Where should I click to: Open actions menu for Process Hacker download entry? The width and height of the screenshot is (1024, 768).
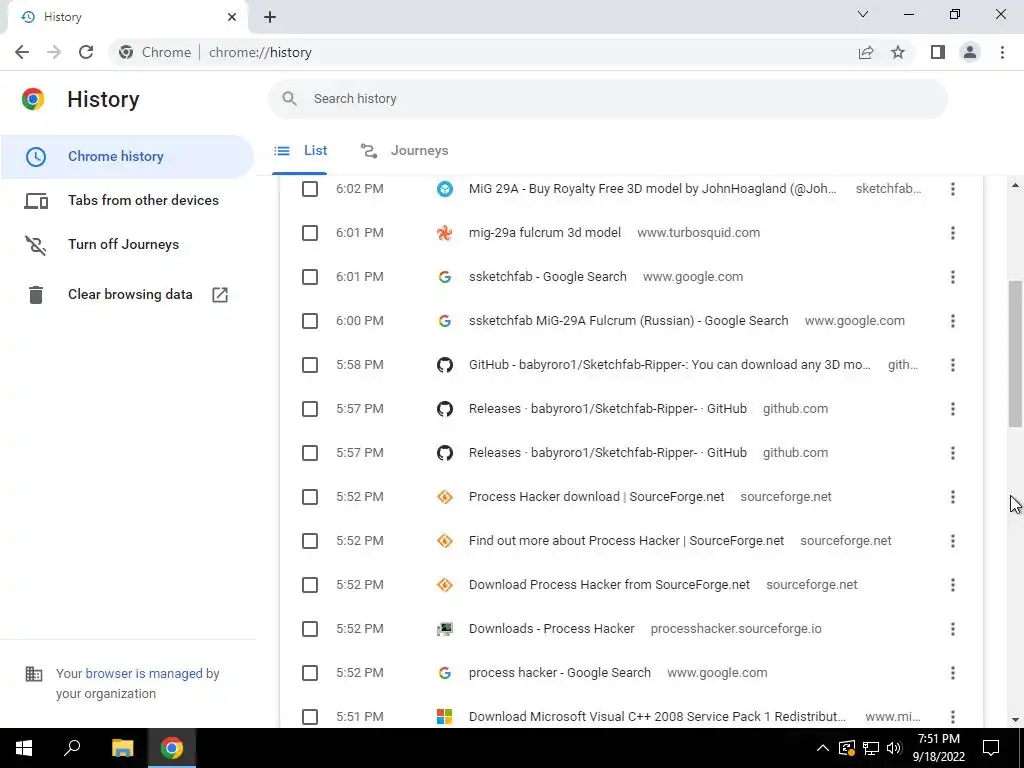[x=952, y=497]
